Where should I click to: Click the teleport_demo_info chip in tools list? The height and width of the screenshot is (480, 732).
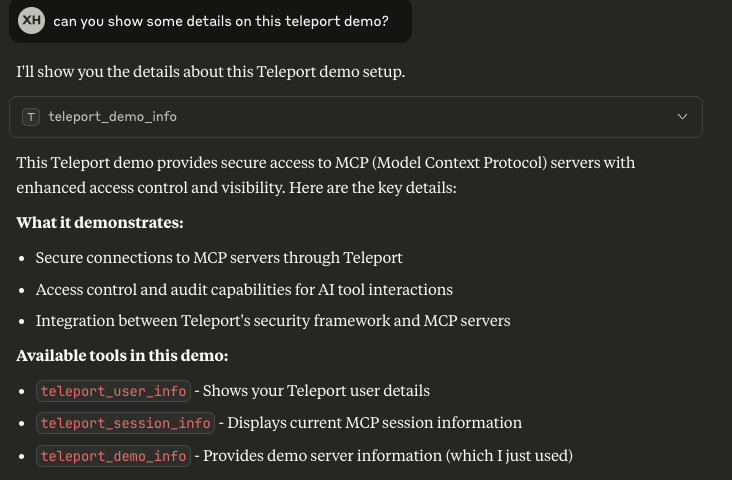click(113, 456)
